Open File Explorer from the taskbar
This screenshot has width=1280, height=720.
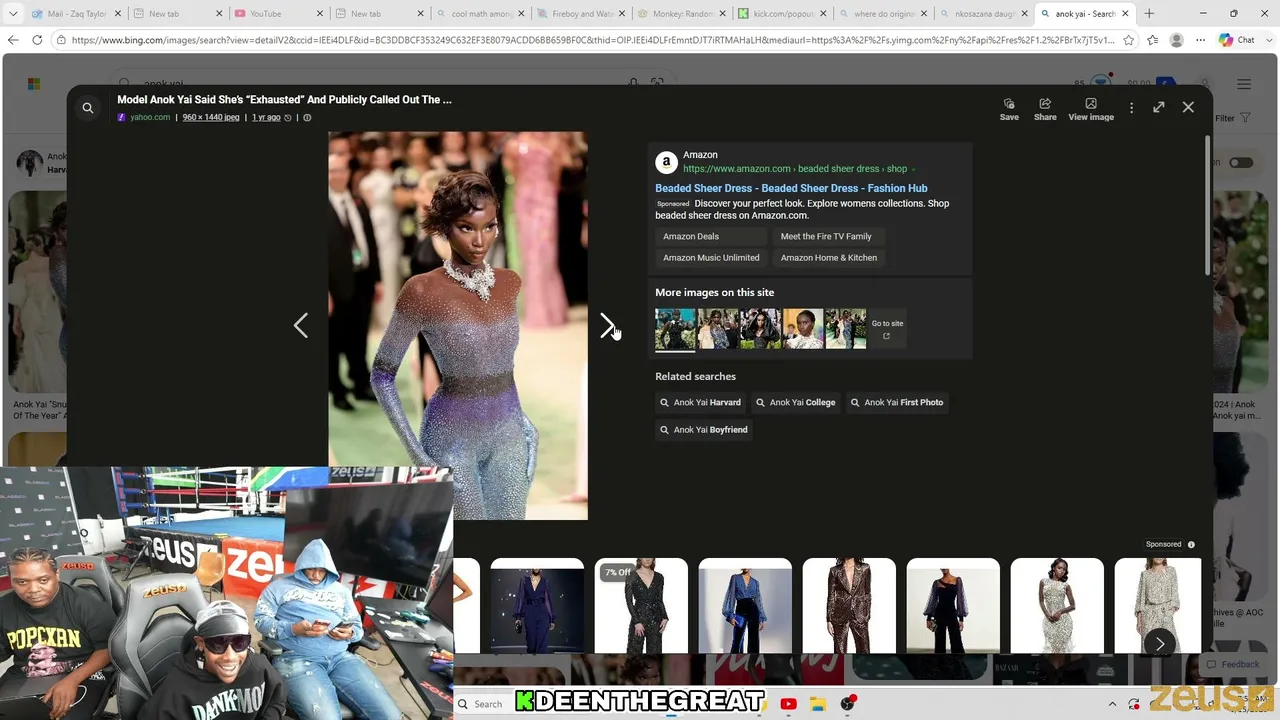pyautogui.click(x=817, y=704)
